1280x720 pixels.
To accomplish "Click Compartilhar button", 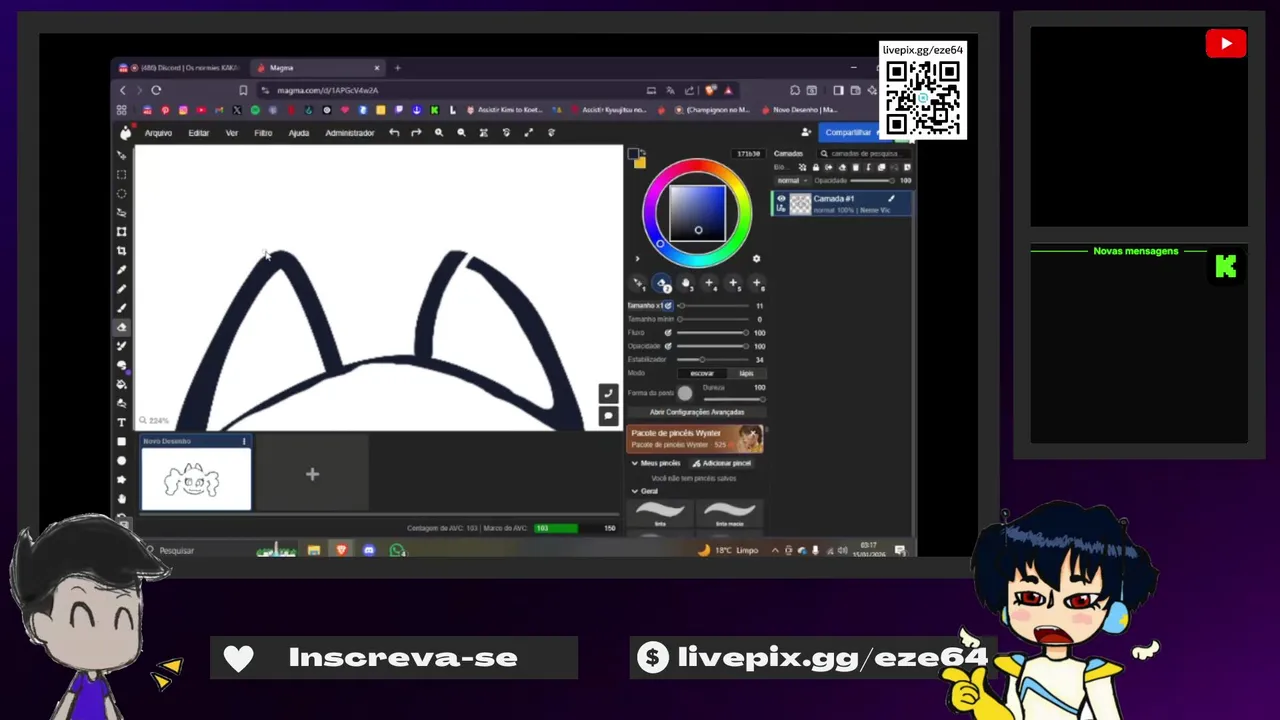I will [x=849, y=132].
